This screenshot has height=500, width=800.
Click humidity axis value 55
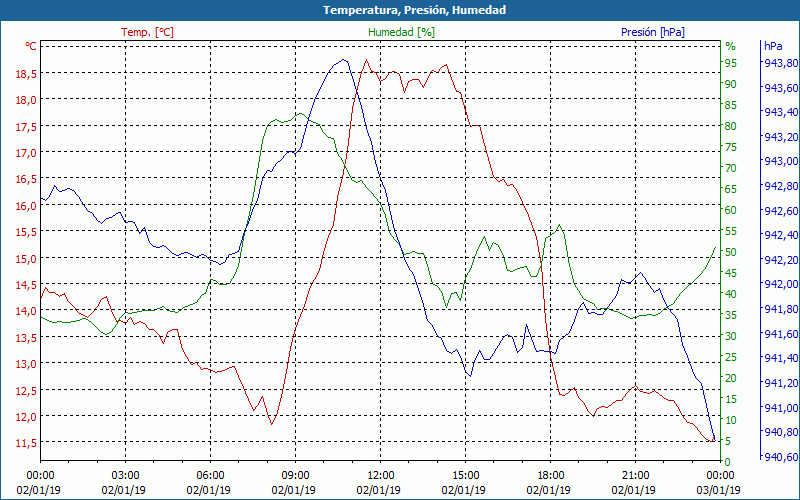731,231
